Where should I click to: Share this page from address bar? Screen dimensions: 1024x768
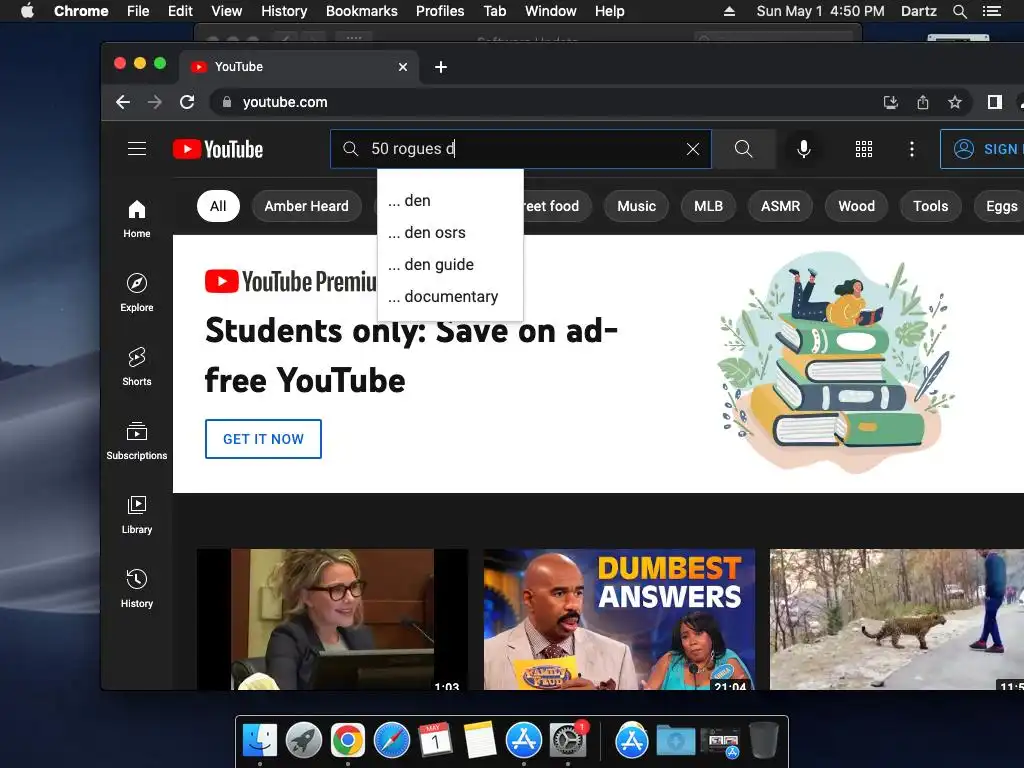(x=923, y=102)
